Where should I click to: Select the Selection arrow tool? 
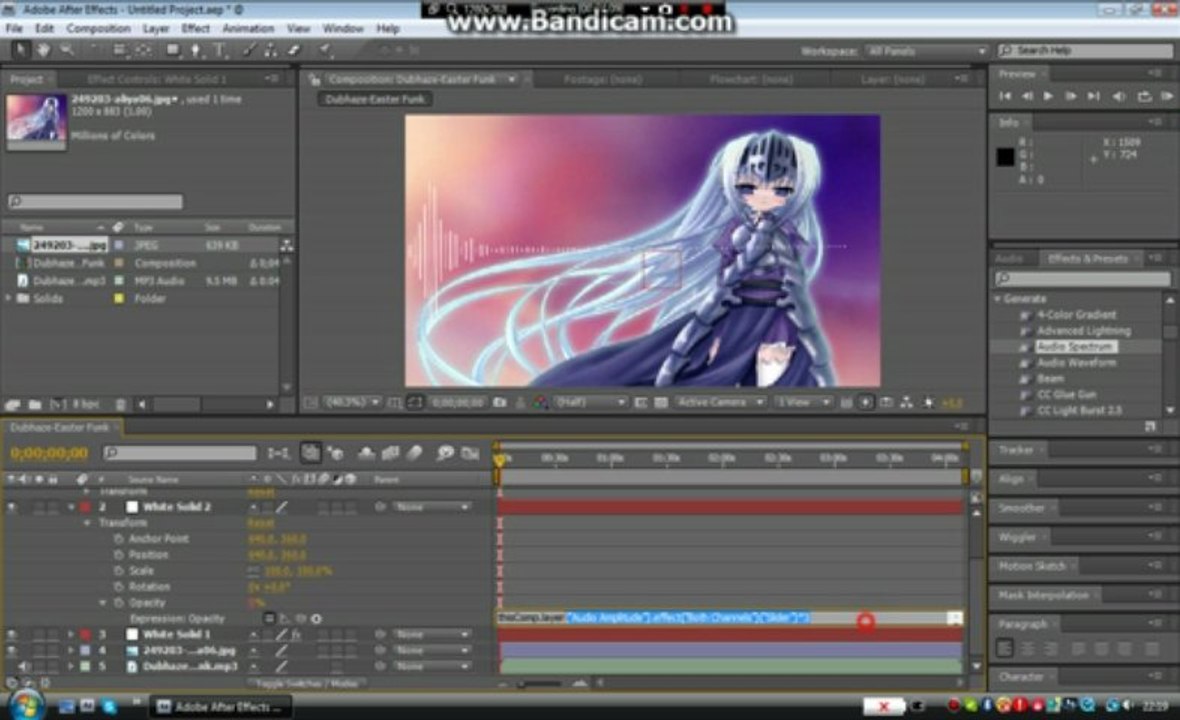tap(21, 50)
